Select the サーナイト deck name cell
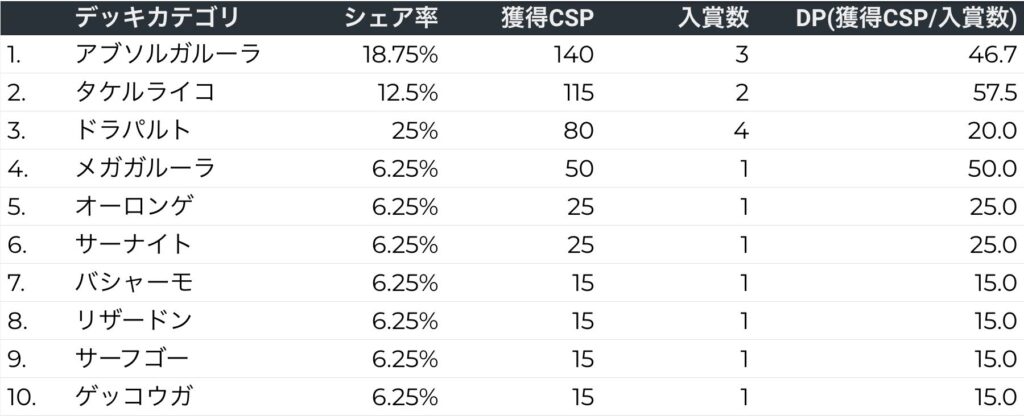1024x416 pixels. pos(133,244)
